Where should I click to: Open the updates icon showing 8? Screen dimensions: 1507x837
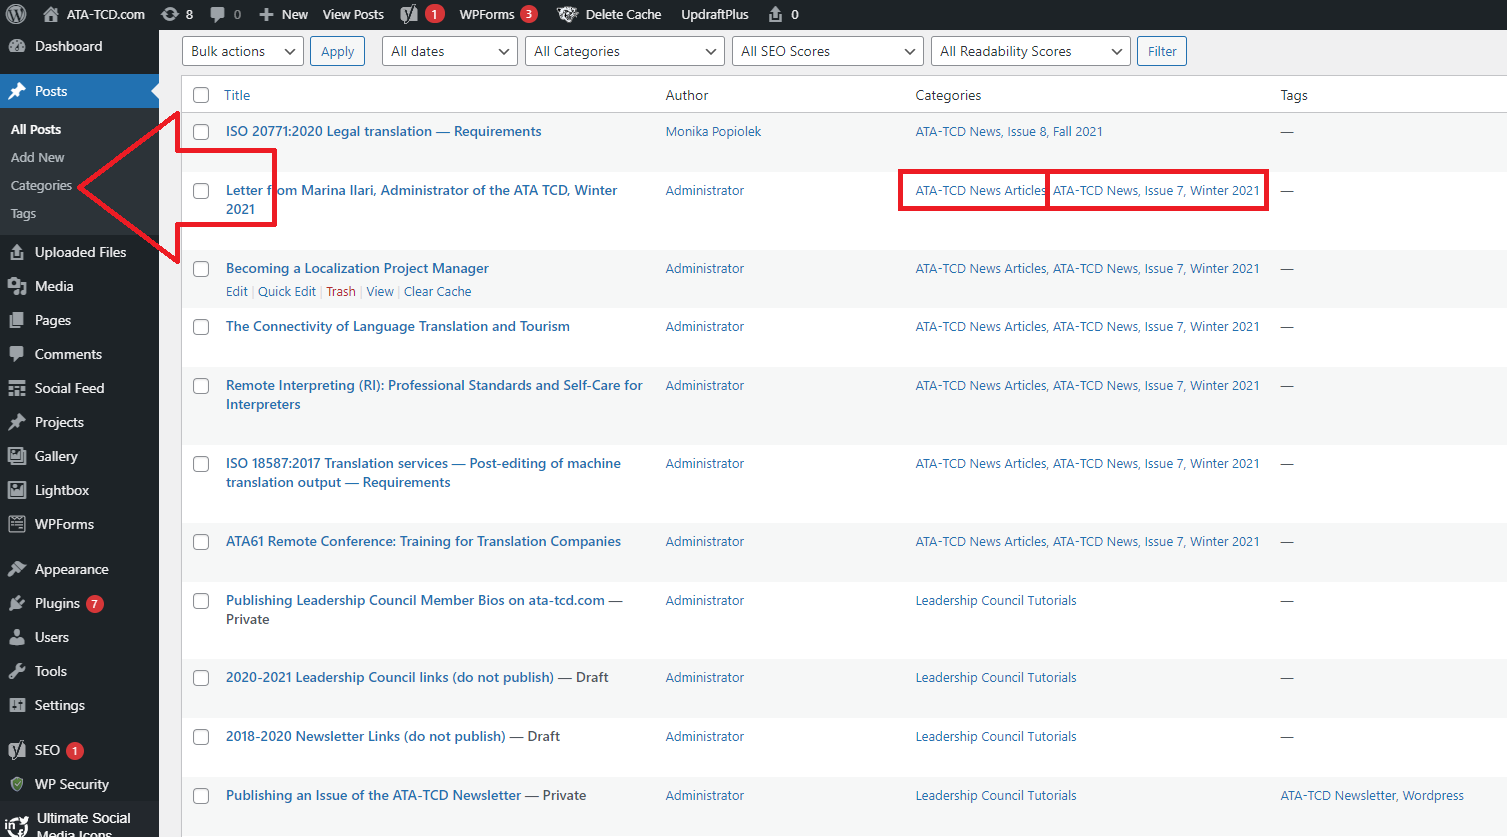(x=170, y=14)
